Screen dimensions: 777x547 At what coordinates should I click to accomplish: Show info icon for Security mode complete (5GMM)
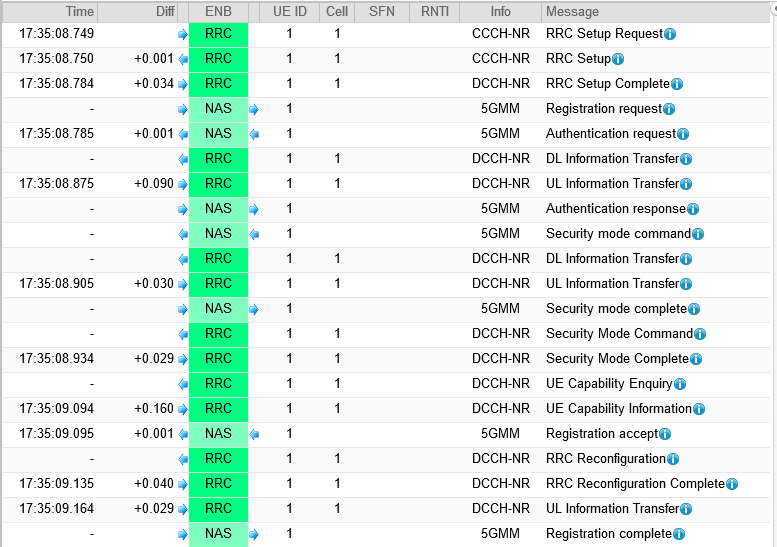pos(694,309)
